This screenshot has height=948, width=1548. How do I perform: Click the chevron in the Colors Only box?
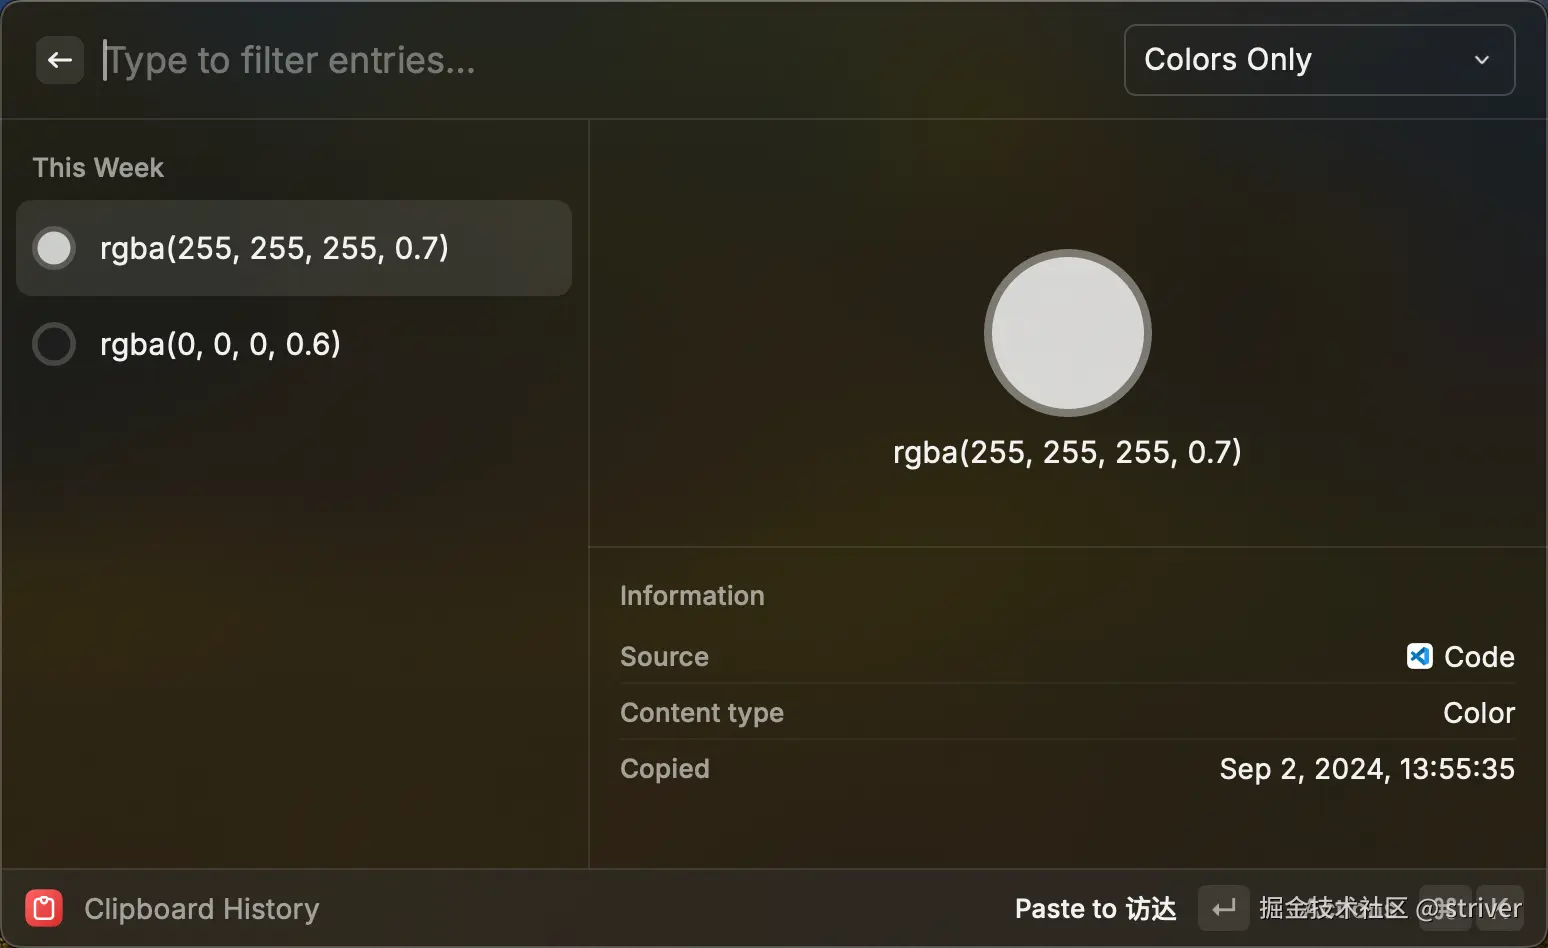tap(1482, 60)
